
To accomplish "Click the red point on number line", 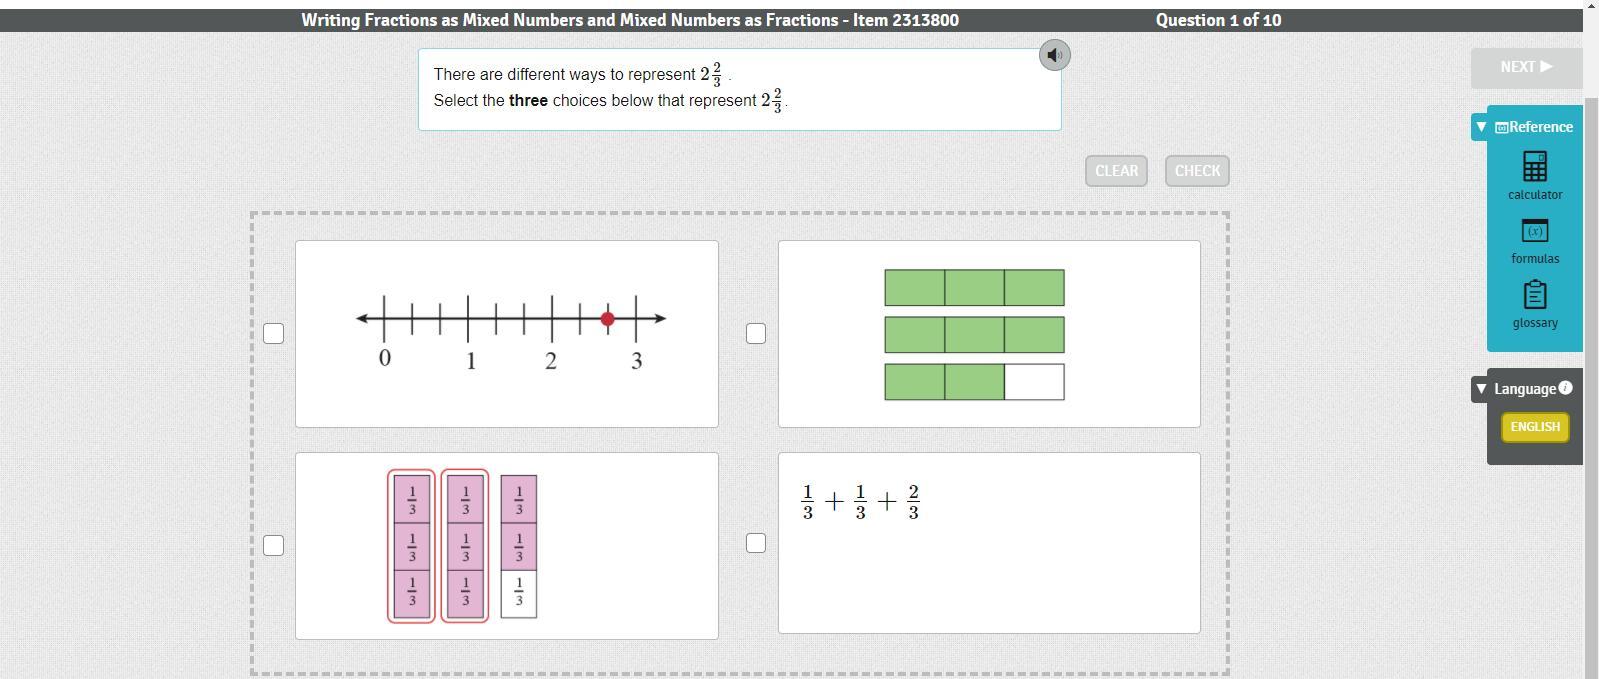I will [607, 319].
